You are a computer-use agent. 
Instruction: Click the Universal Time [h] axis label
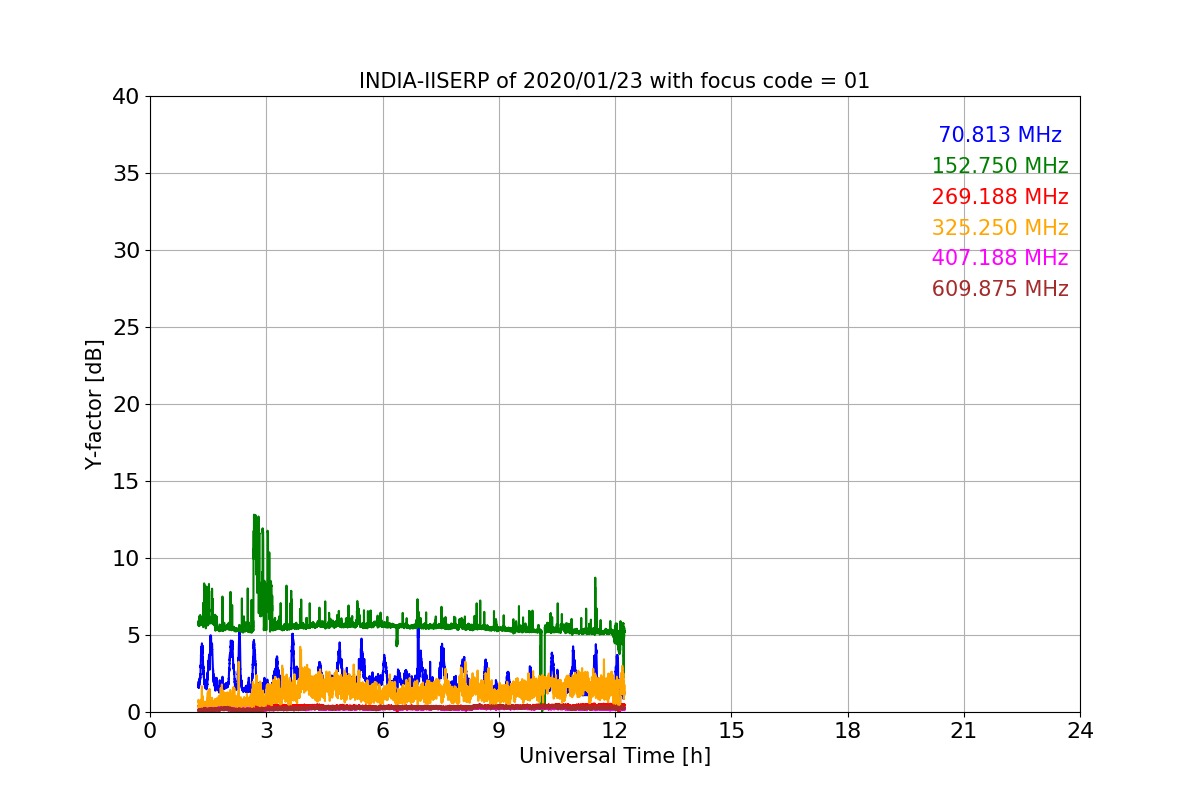[614, 756]
